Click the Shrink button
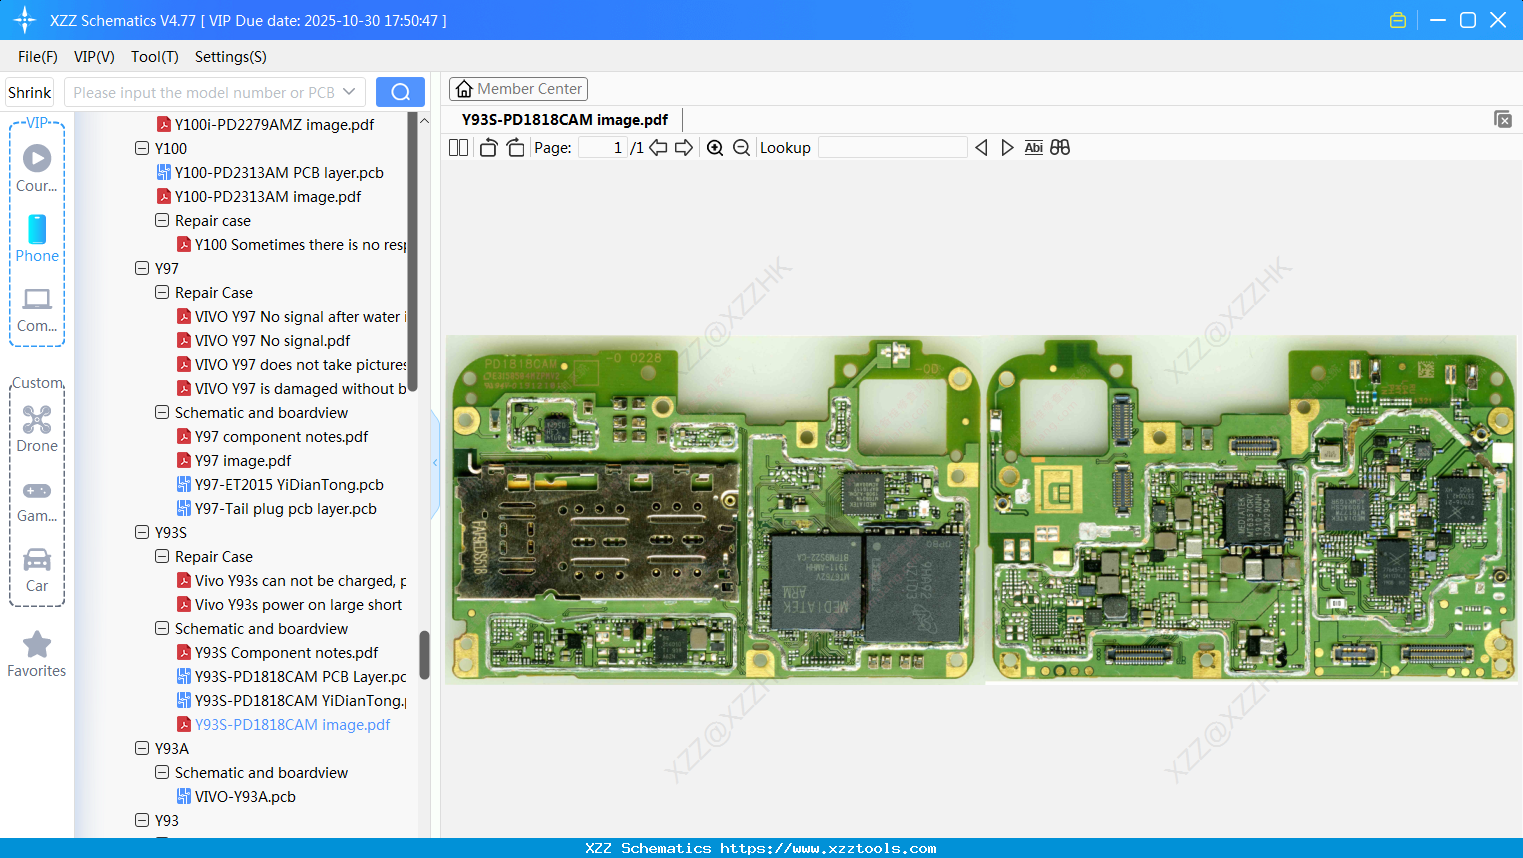This screenshot has height=858, width=1523. tap(30, 92)
